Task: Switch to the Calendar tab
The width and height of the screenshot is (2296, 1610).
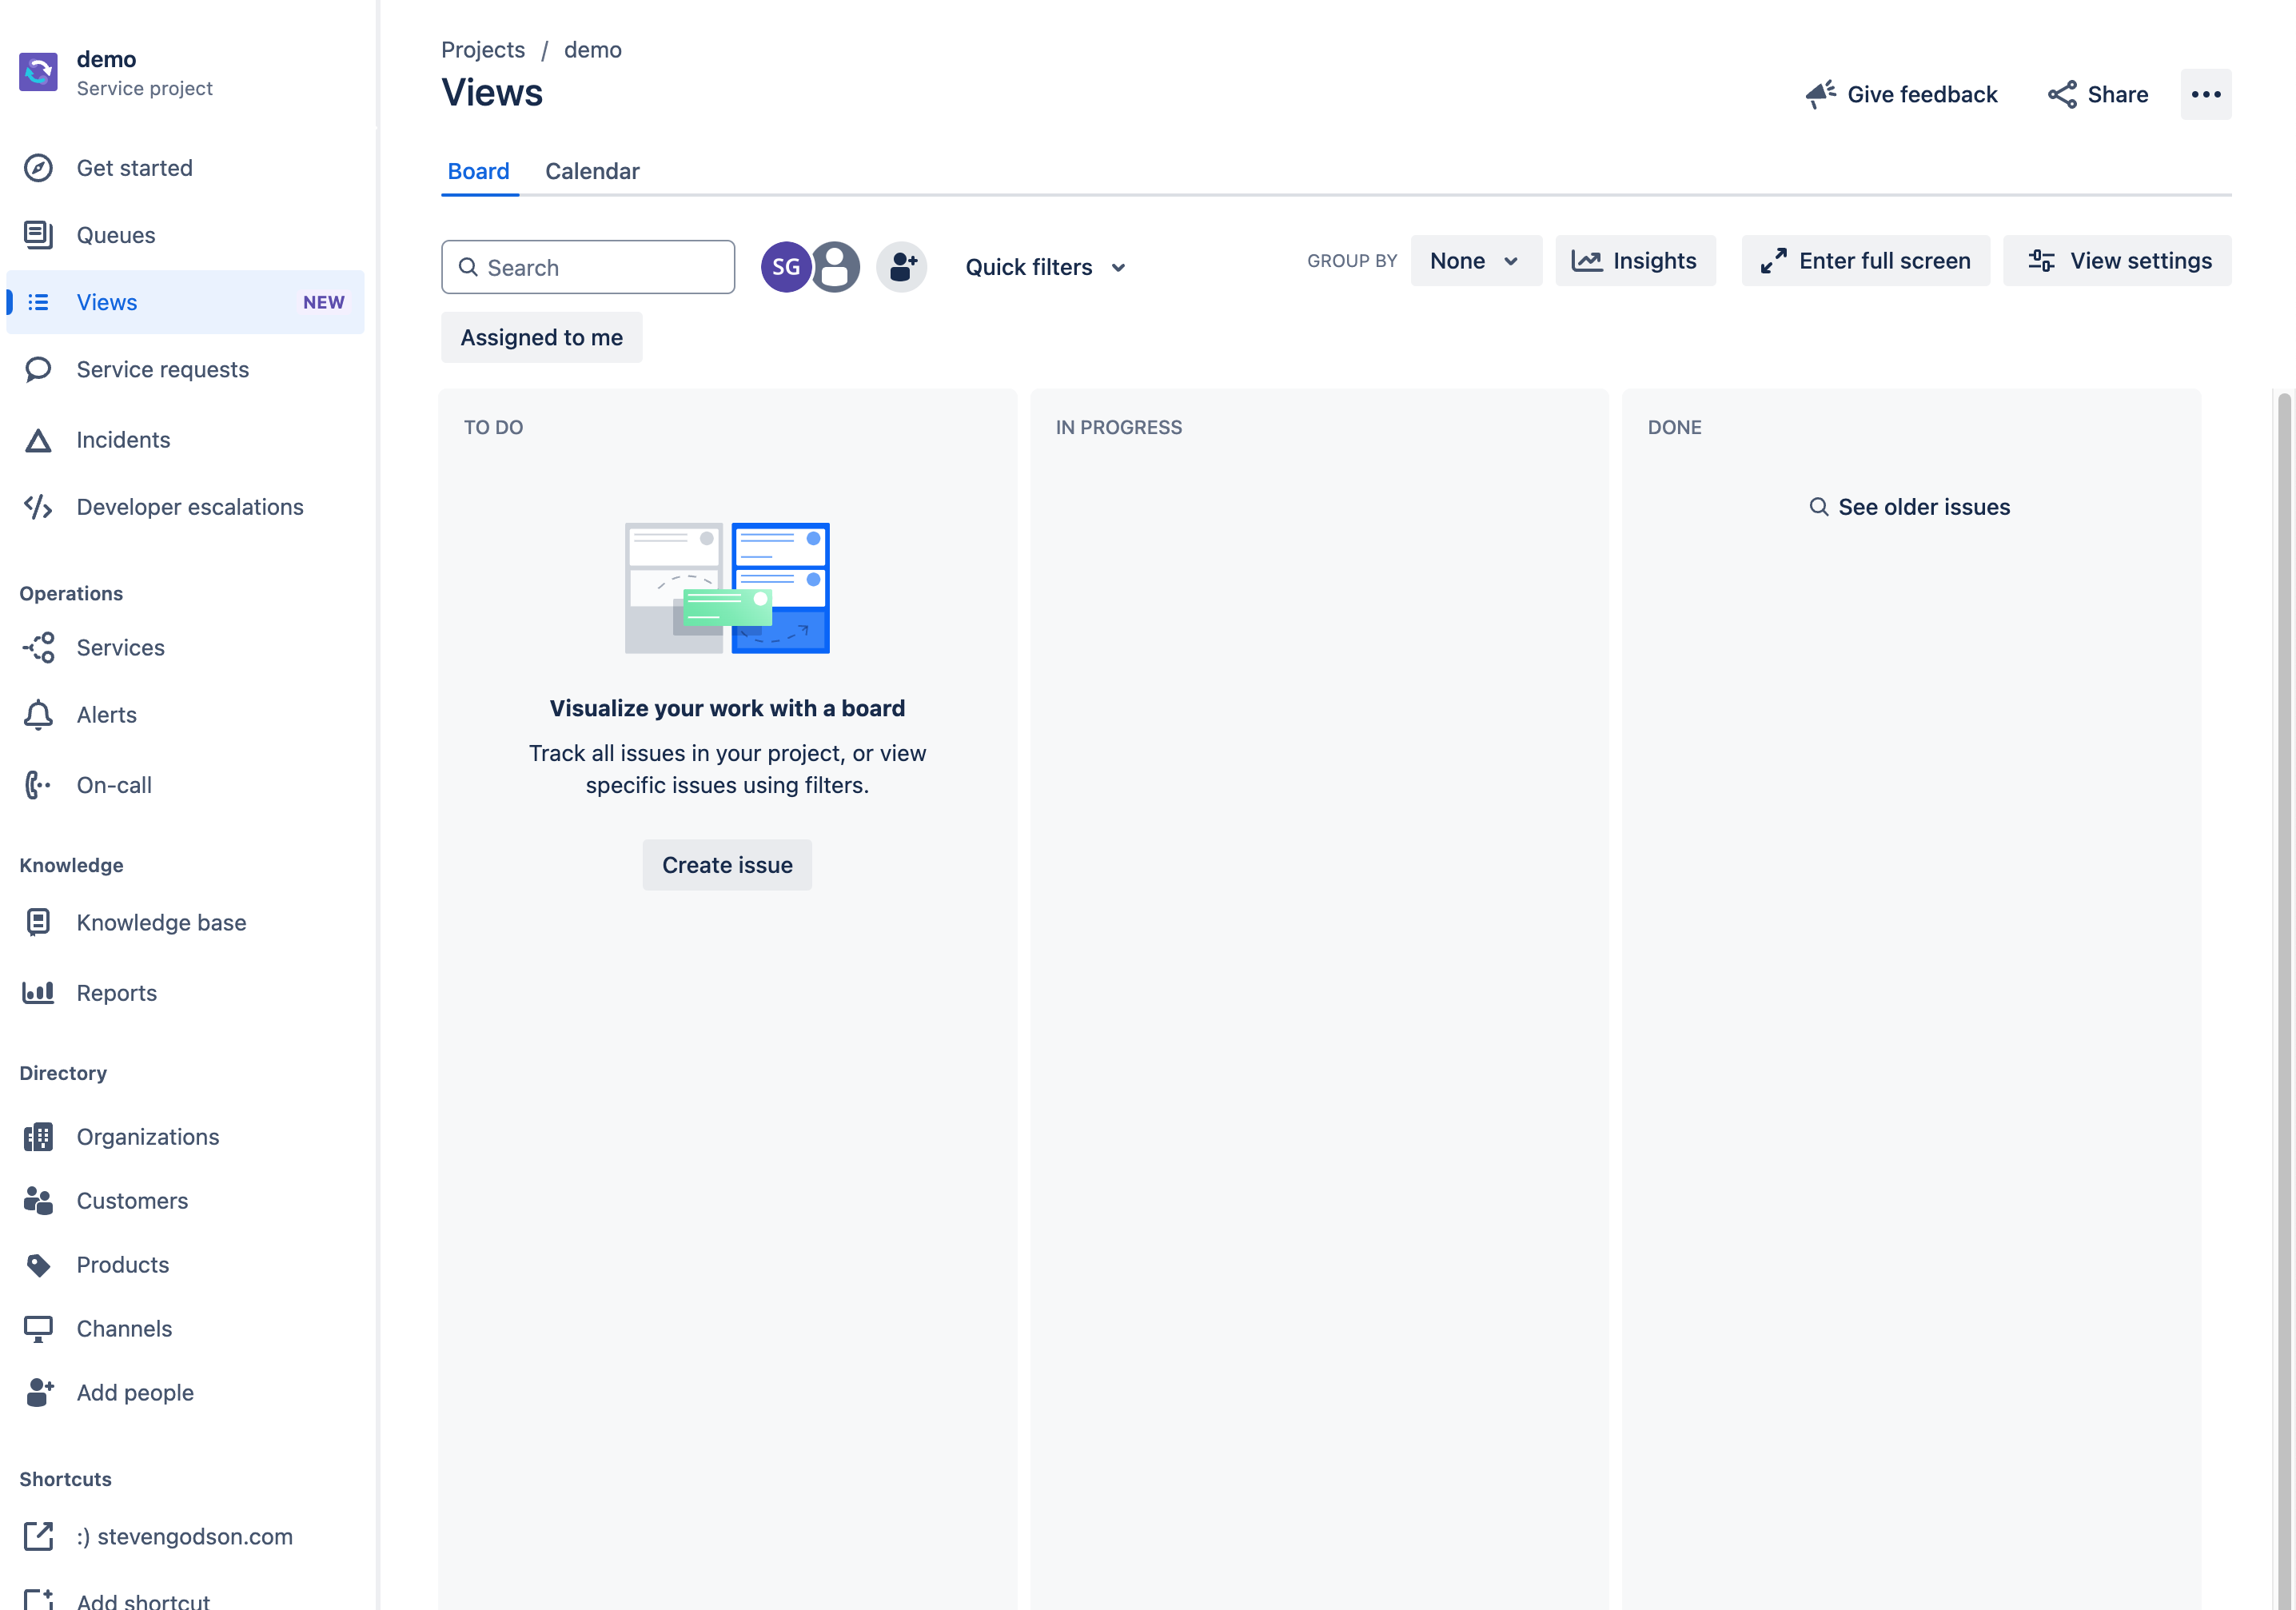Action: tap(592, 171)
